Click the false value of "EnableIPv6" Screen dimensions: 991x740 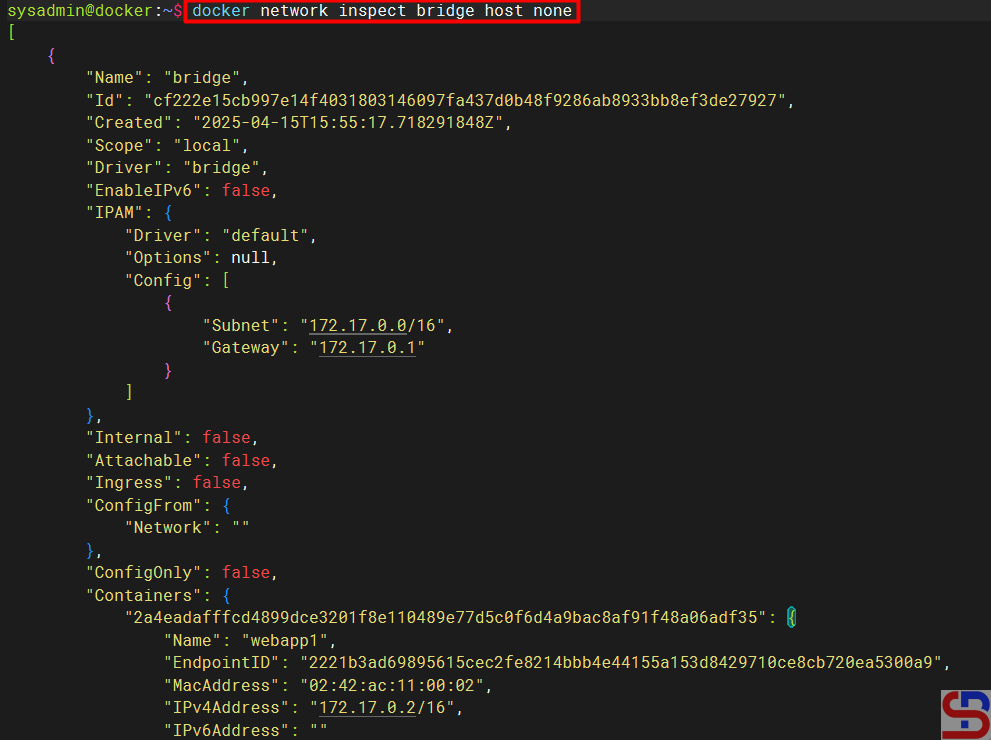pyautogui.click(x=246, y=190)
